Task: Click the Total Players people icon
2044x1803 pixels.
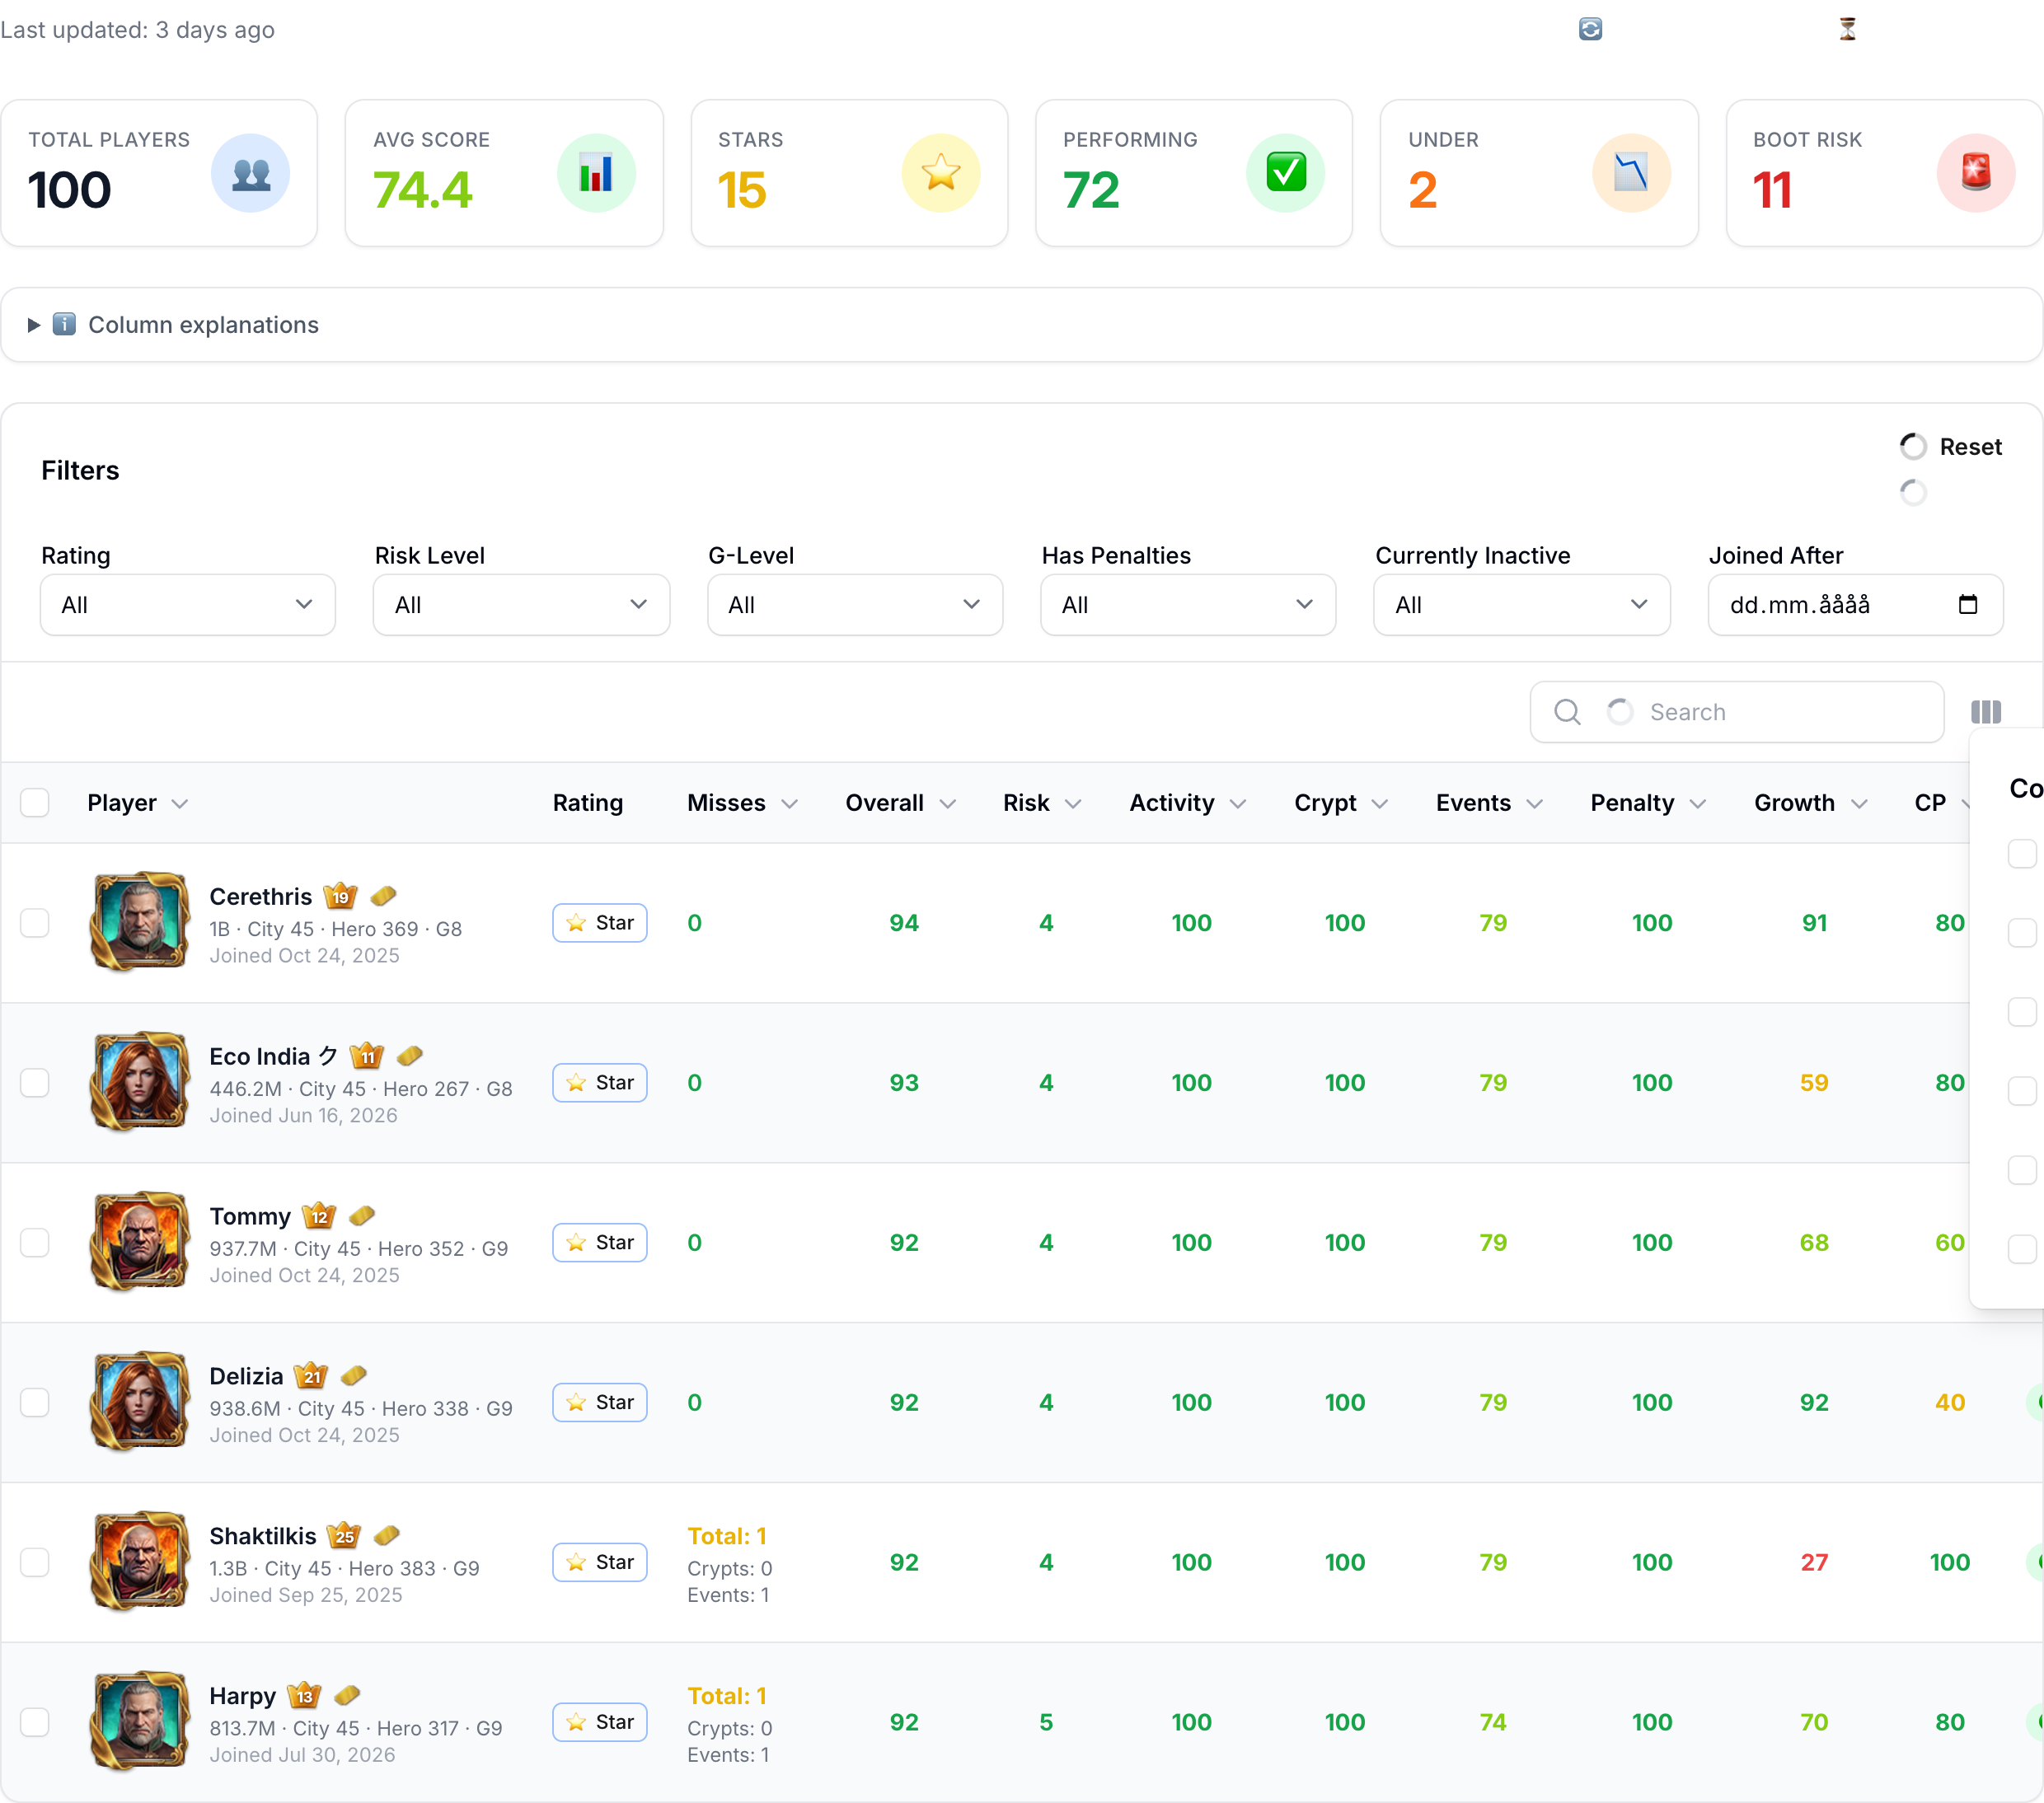Action: point(250,173)
